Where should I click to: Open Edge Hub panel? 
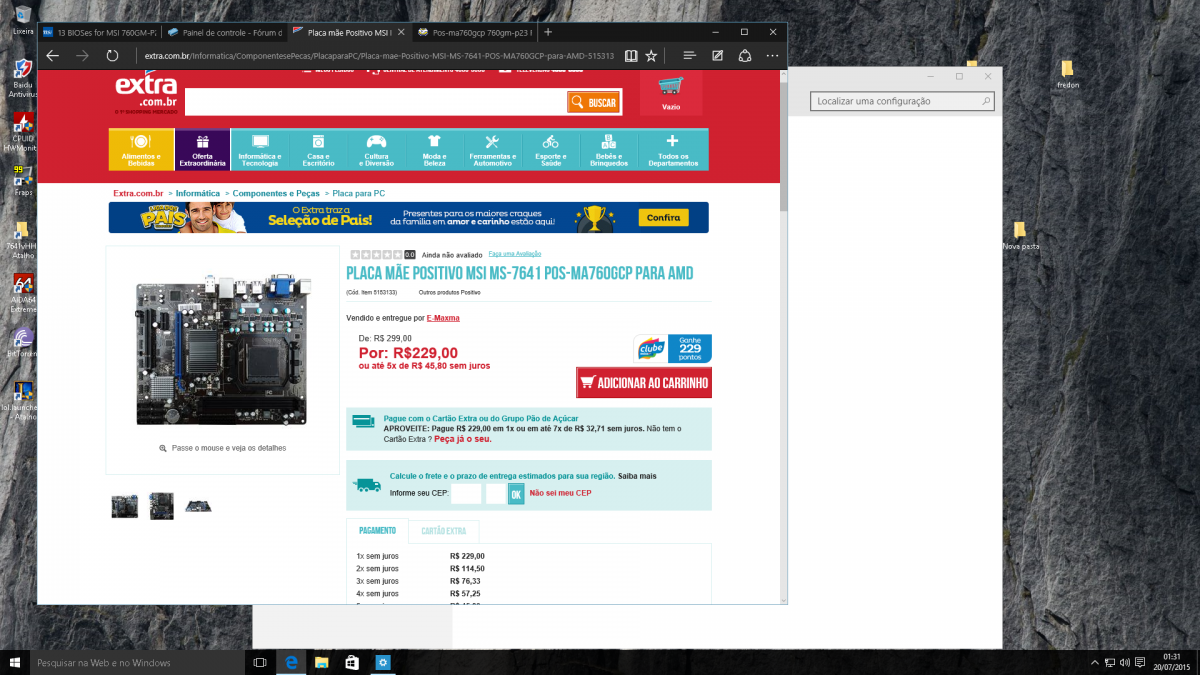pyautogui.click(x=689, y=56)
